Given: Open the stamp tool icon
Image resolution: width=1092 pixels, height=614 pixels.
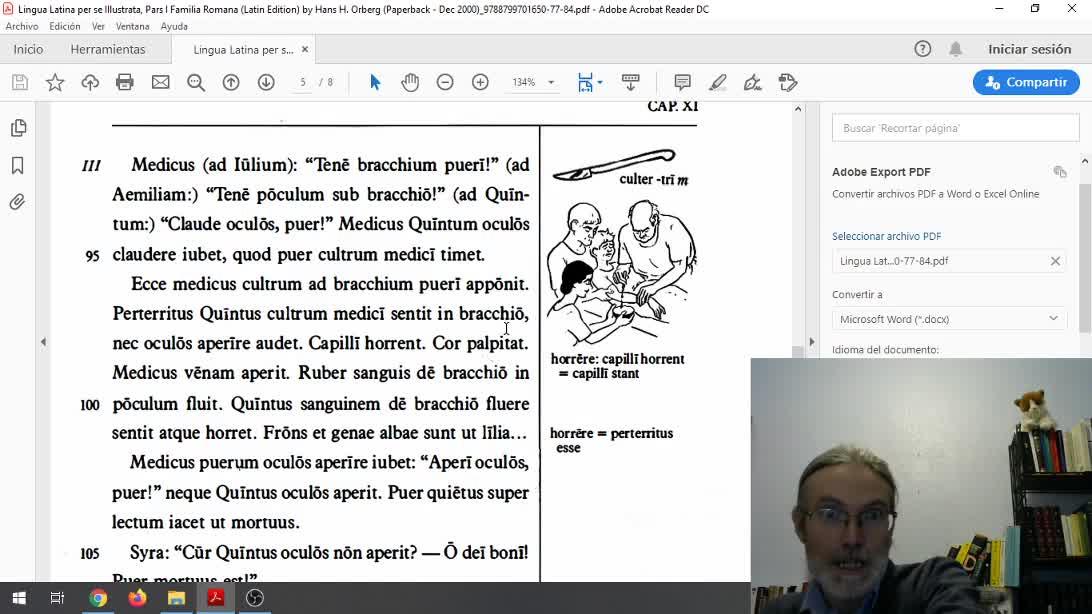Looking at the screenshot, I should pyautogui.click(x=788, y=82).
